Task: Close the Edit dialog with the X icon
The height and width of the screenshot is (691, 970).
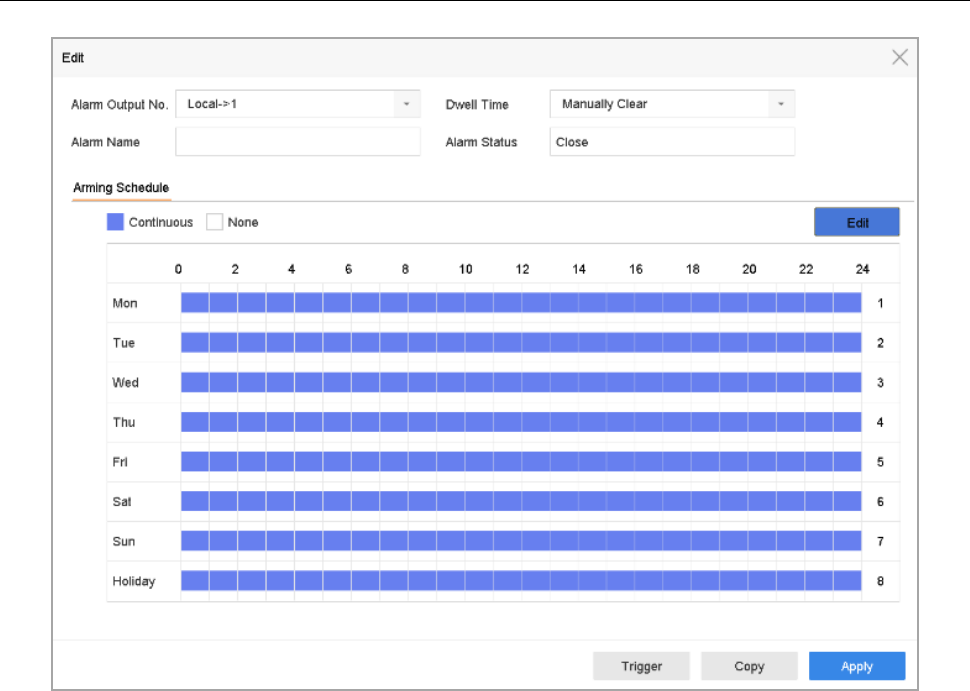Action: pyautogui.click(x=899, y=58)
